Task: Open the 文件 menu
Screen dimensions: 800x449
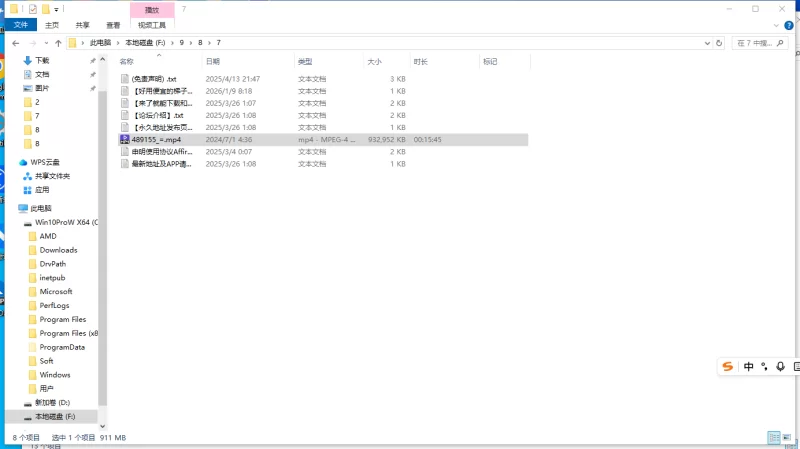Action: click(21, 24)
